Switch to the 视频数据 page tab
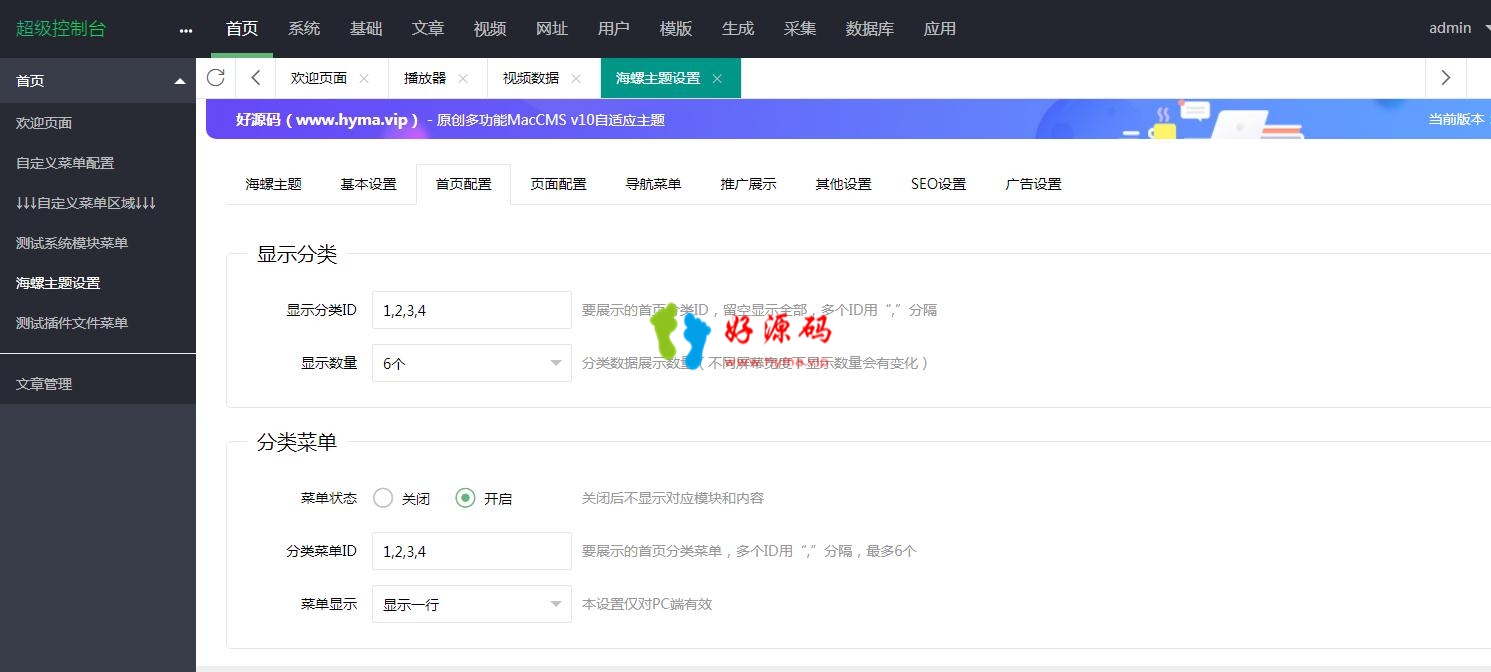 (x=531, y=78)
